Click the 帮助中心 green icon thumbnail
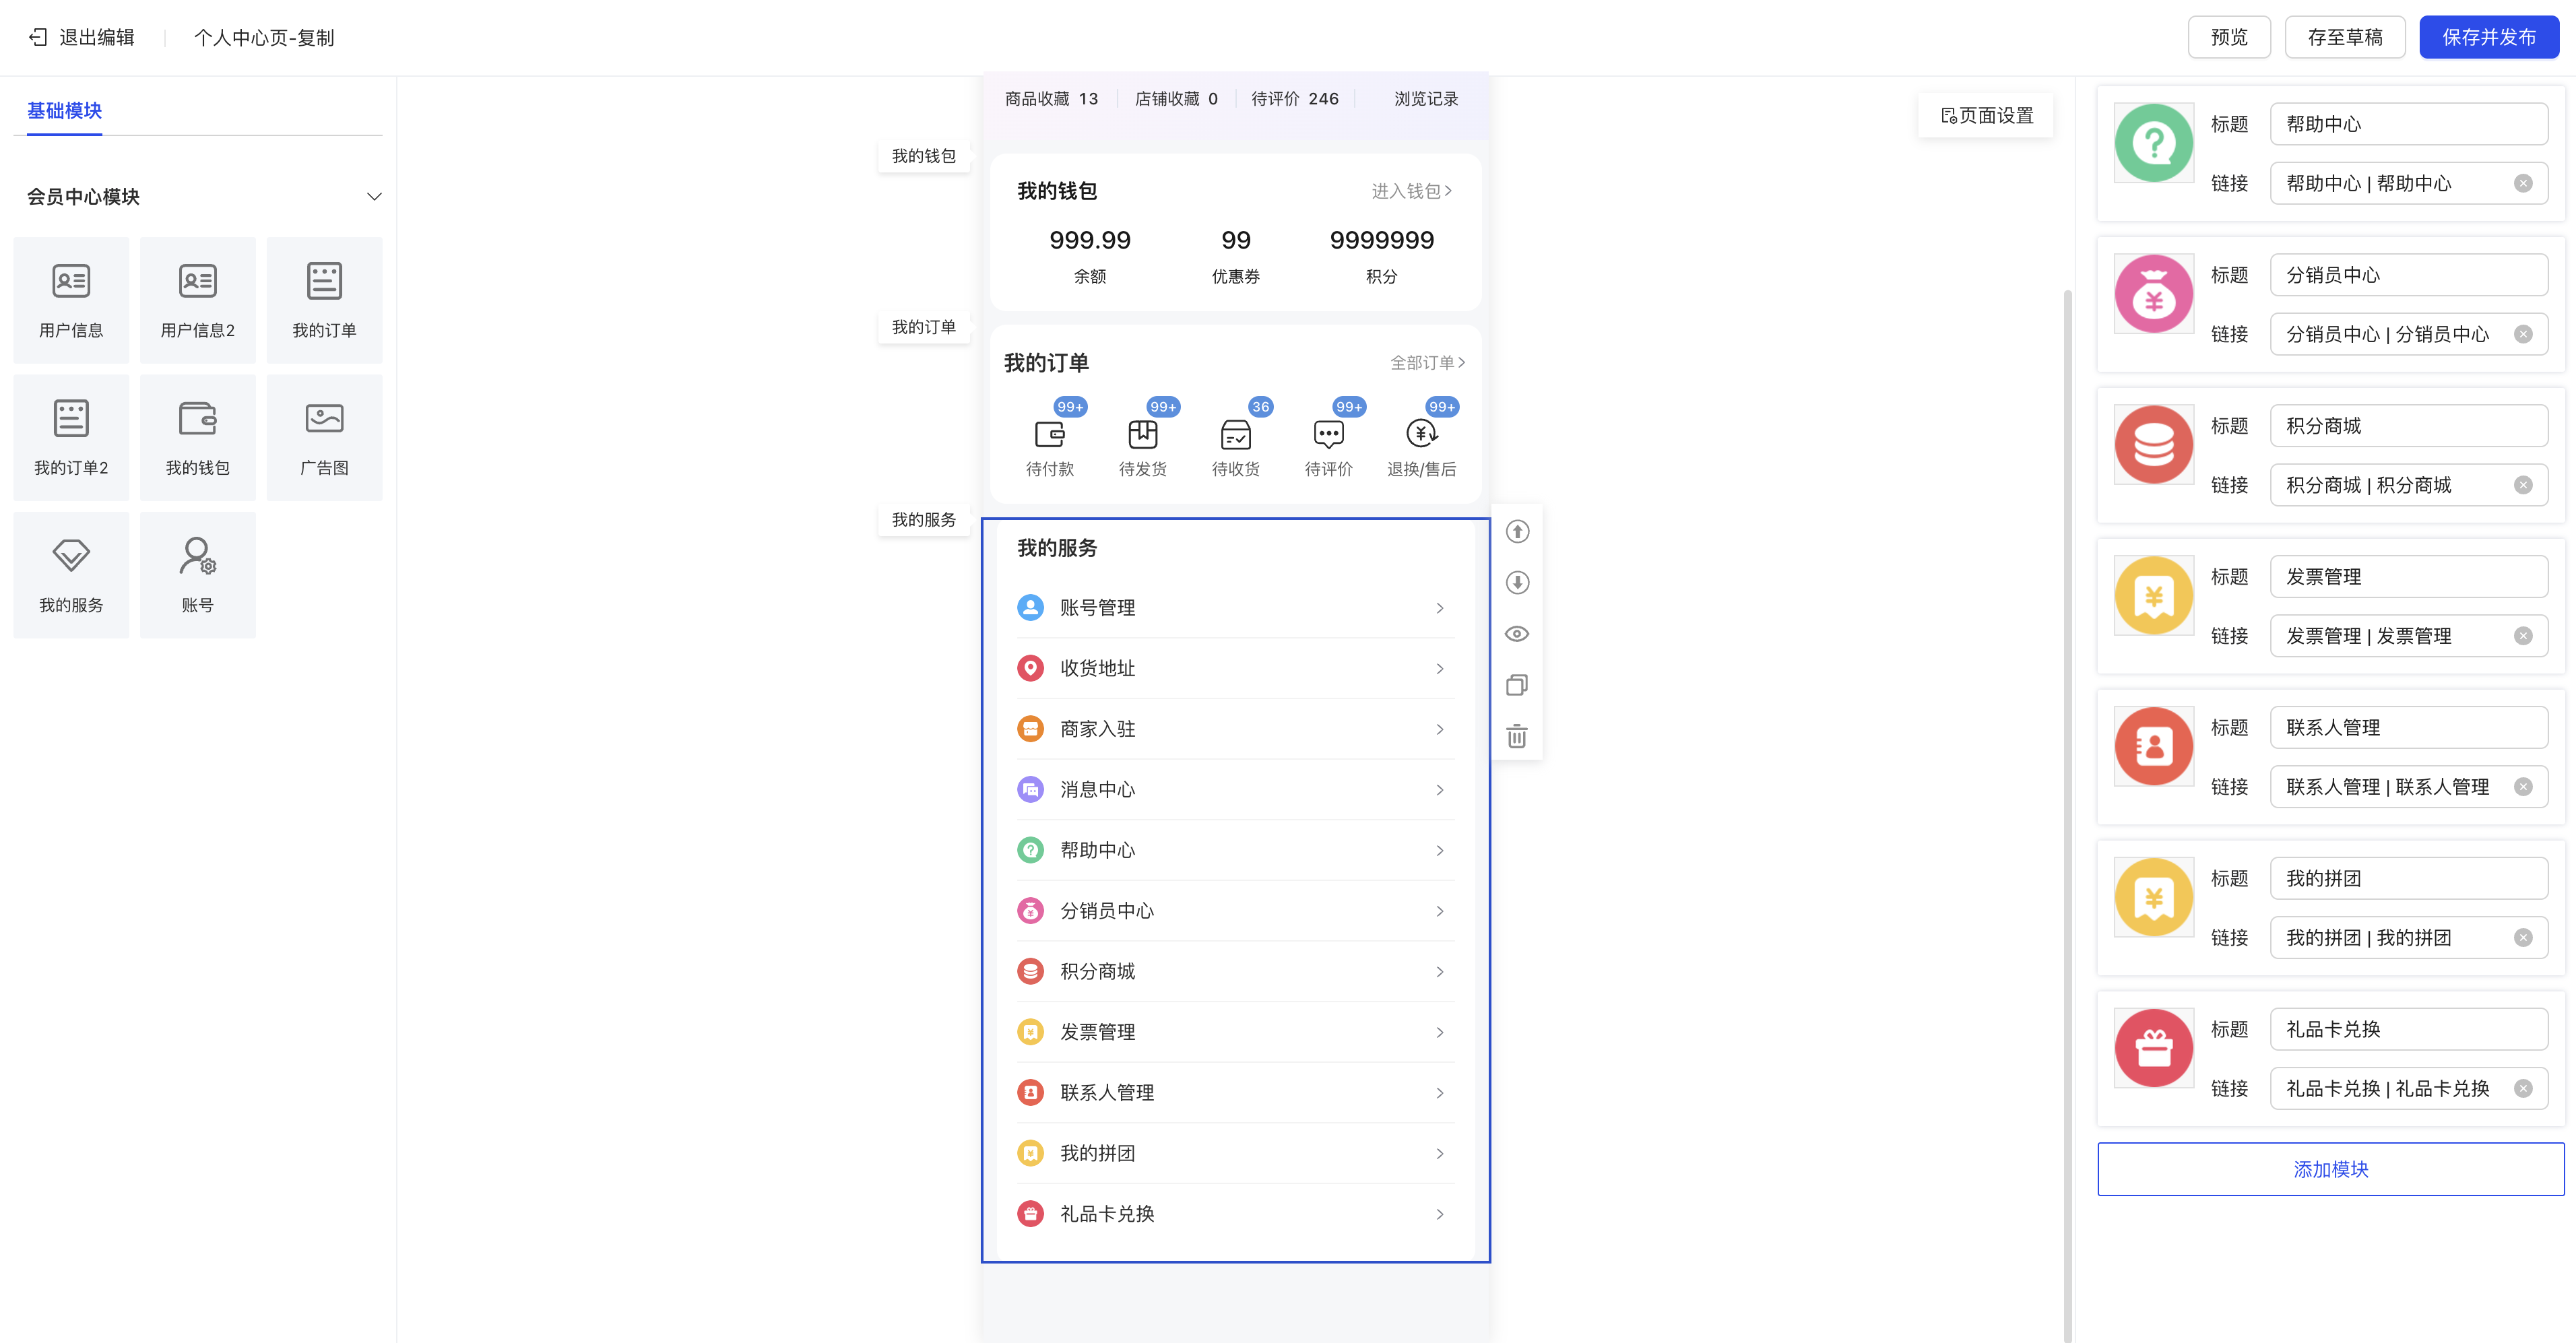The height and width of the screenshot is (1343, 2576). pos(2153,143)
